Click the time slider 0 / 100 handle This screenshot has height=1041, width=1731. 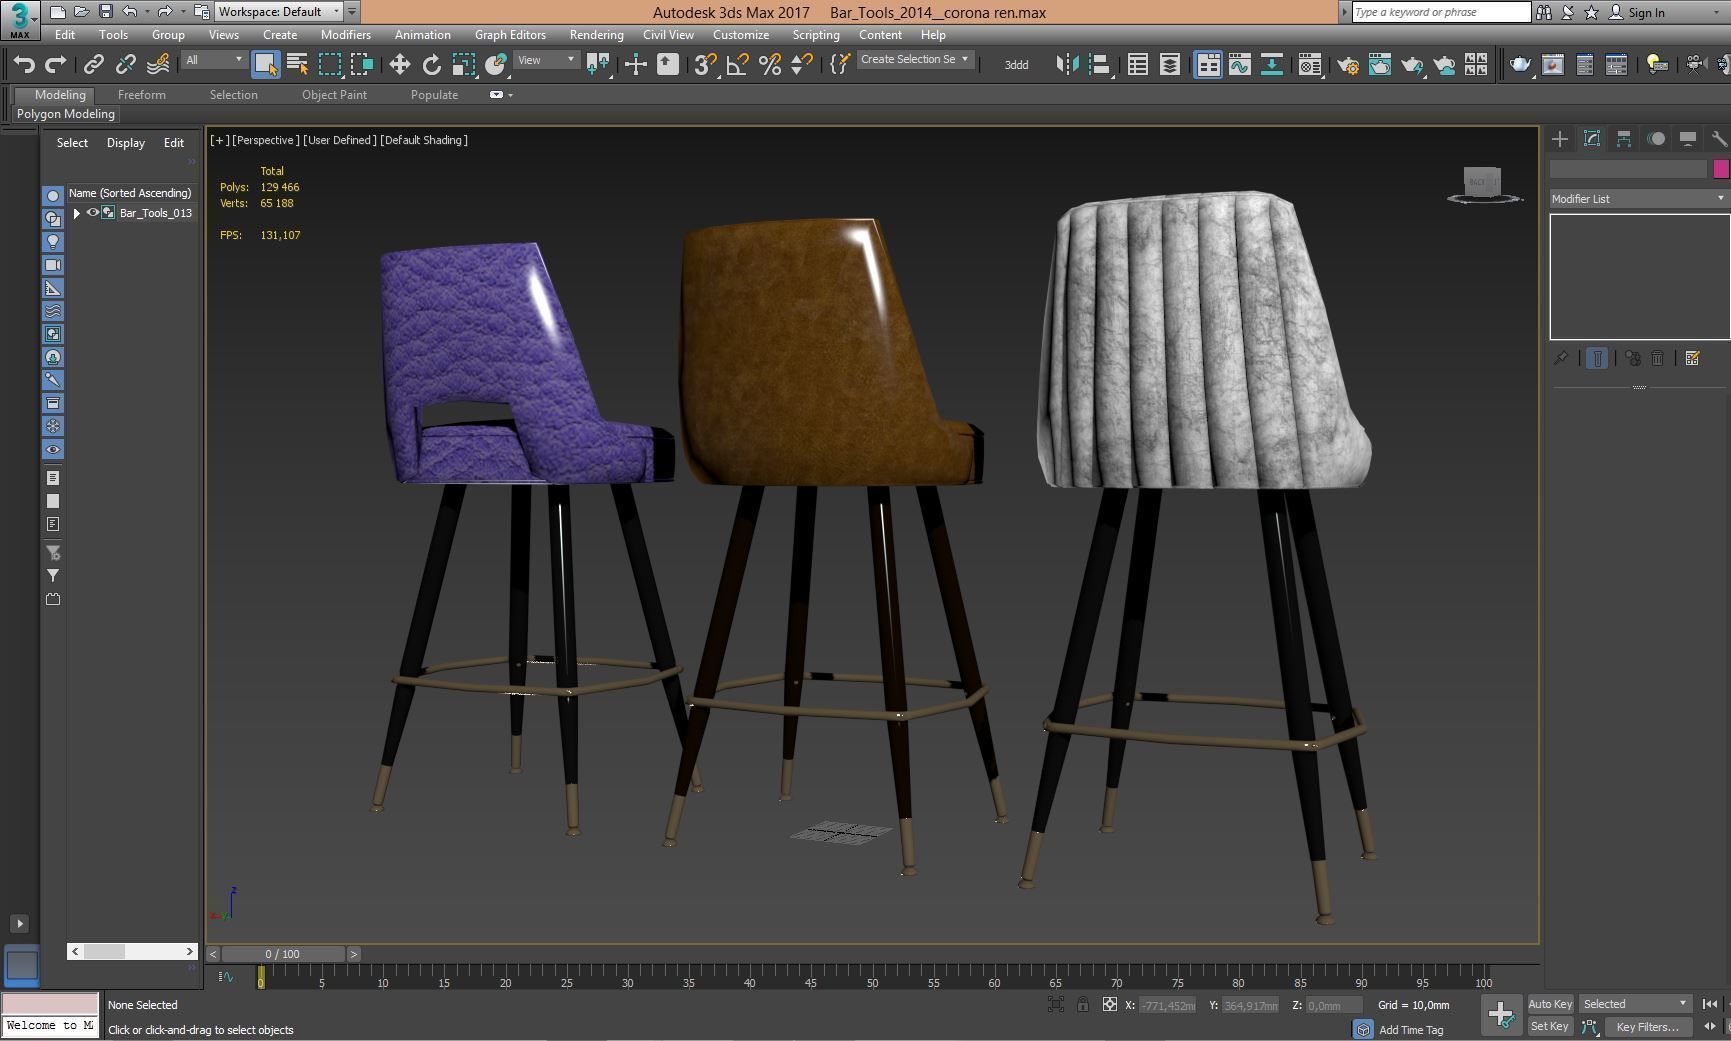(283, 954)
